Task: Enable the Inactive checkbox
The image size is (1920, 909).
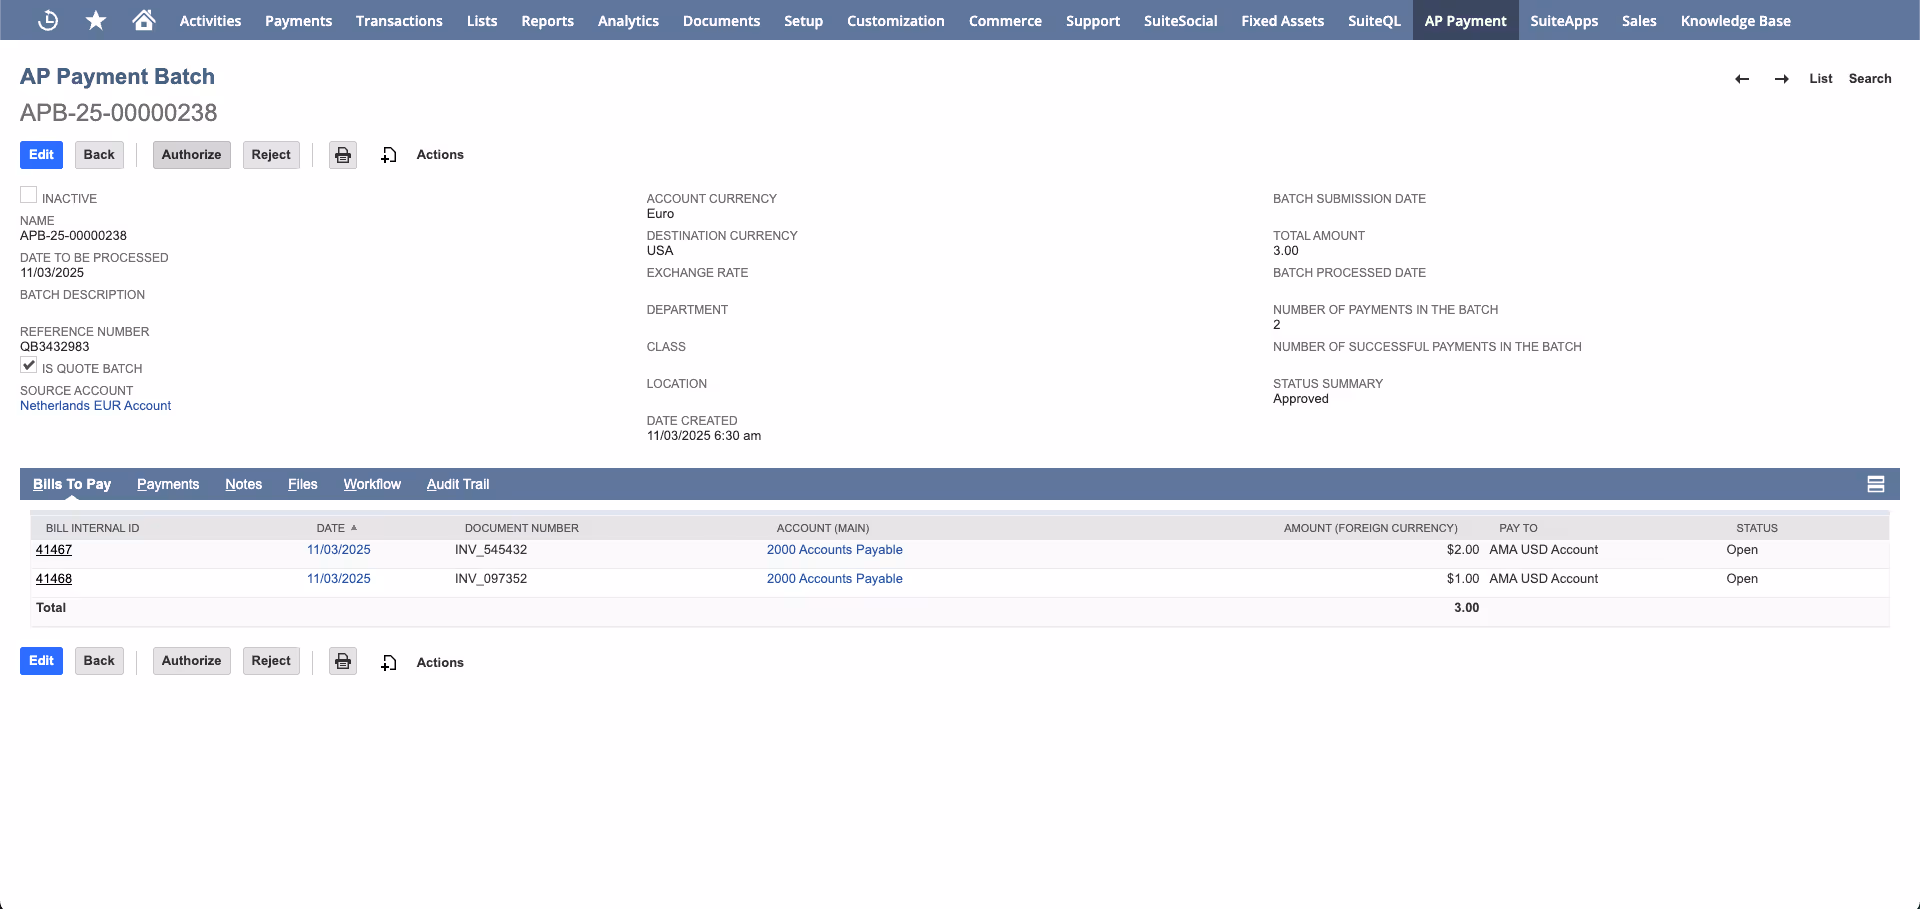Action: [28, 193]
